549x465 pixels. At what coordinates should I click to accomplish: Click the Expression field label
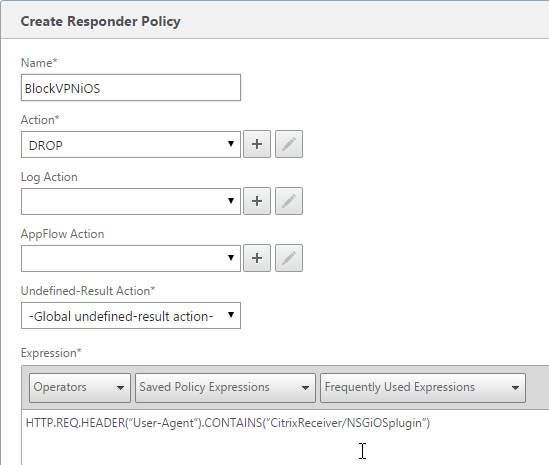[x=51, y=353]
